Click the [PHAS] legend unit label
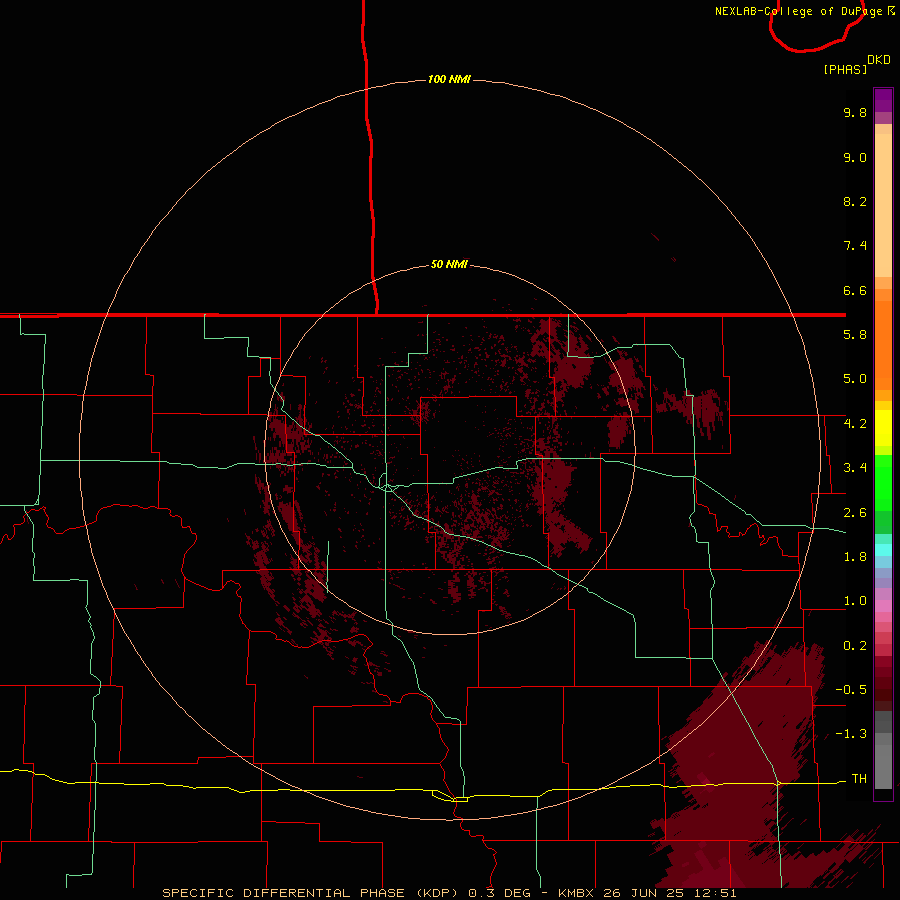 pos(845,69)
